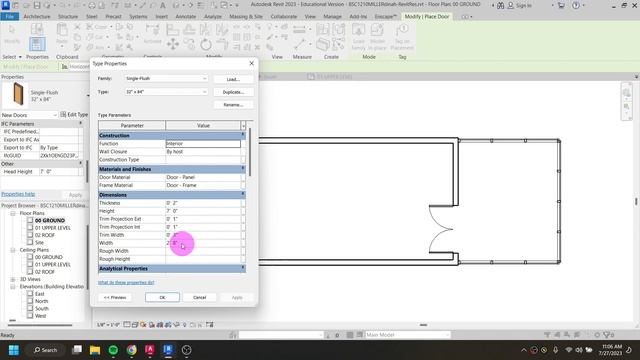Click the Type Parameters vertical scrollbar
This screenshot has height=360, width=640.
(x=249, y=153)
